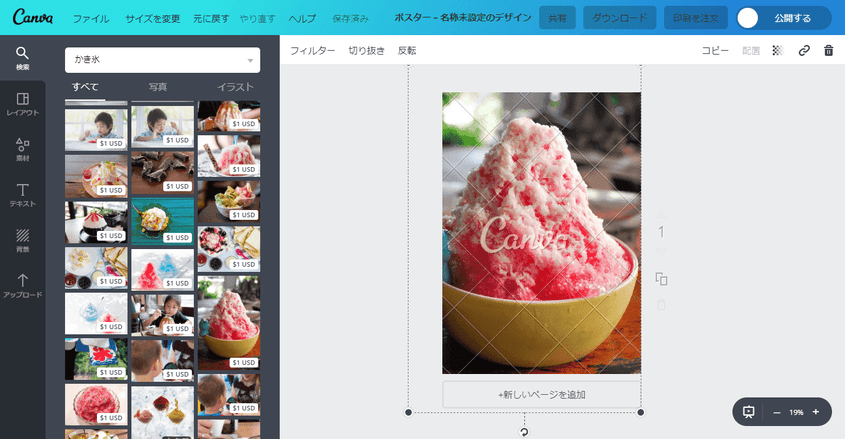
Task: Open the サイズを変更 menu
Action: (153, 18)
